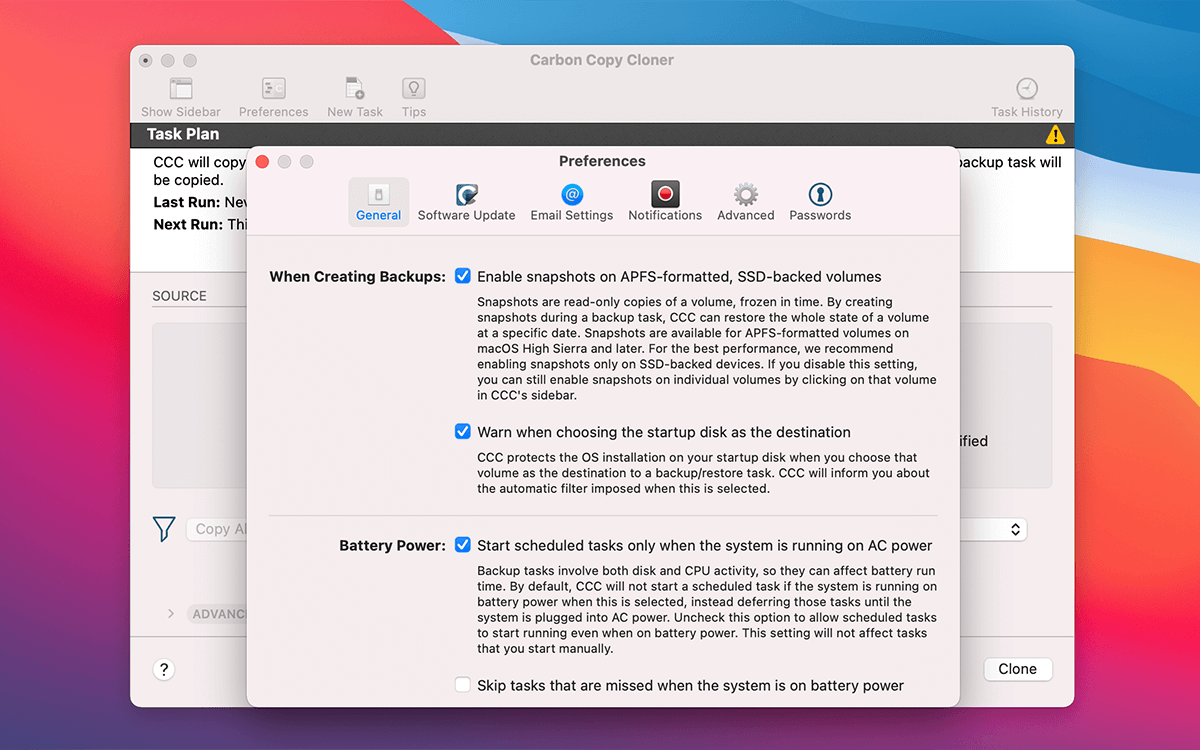Disable snapshots on APFS-formatted SSD-backed volumes
This screenshot has width=1200, height=750.
pyautogui.click(x=462, y=276)
